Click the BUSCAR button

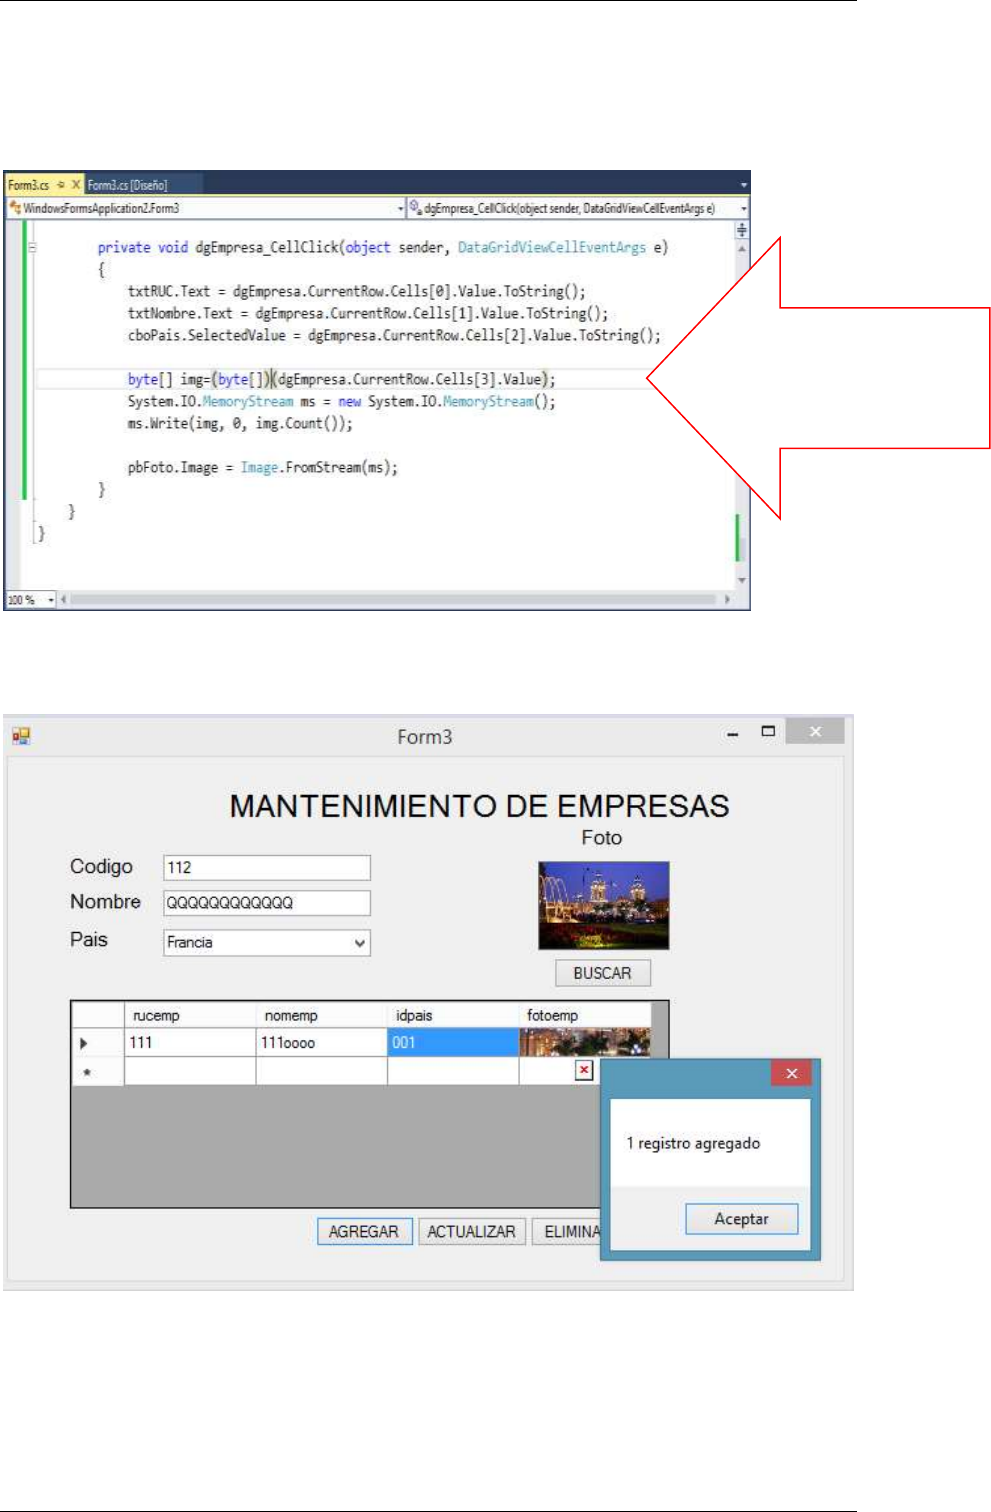(603, 973)
